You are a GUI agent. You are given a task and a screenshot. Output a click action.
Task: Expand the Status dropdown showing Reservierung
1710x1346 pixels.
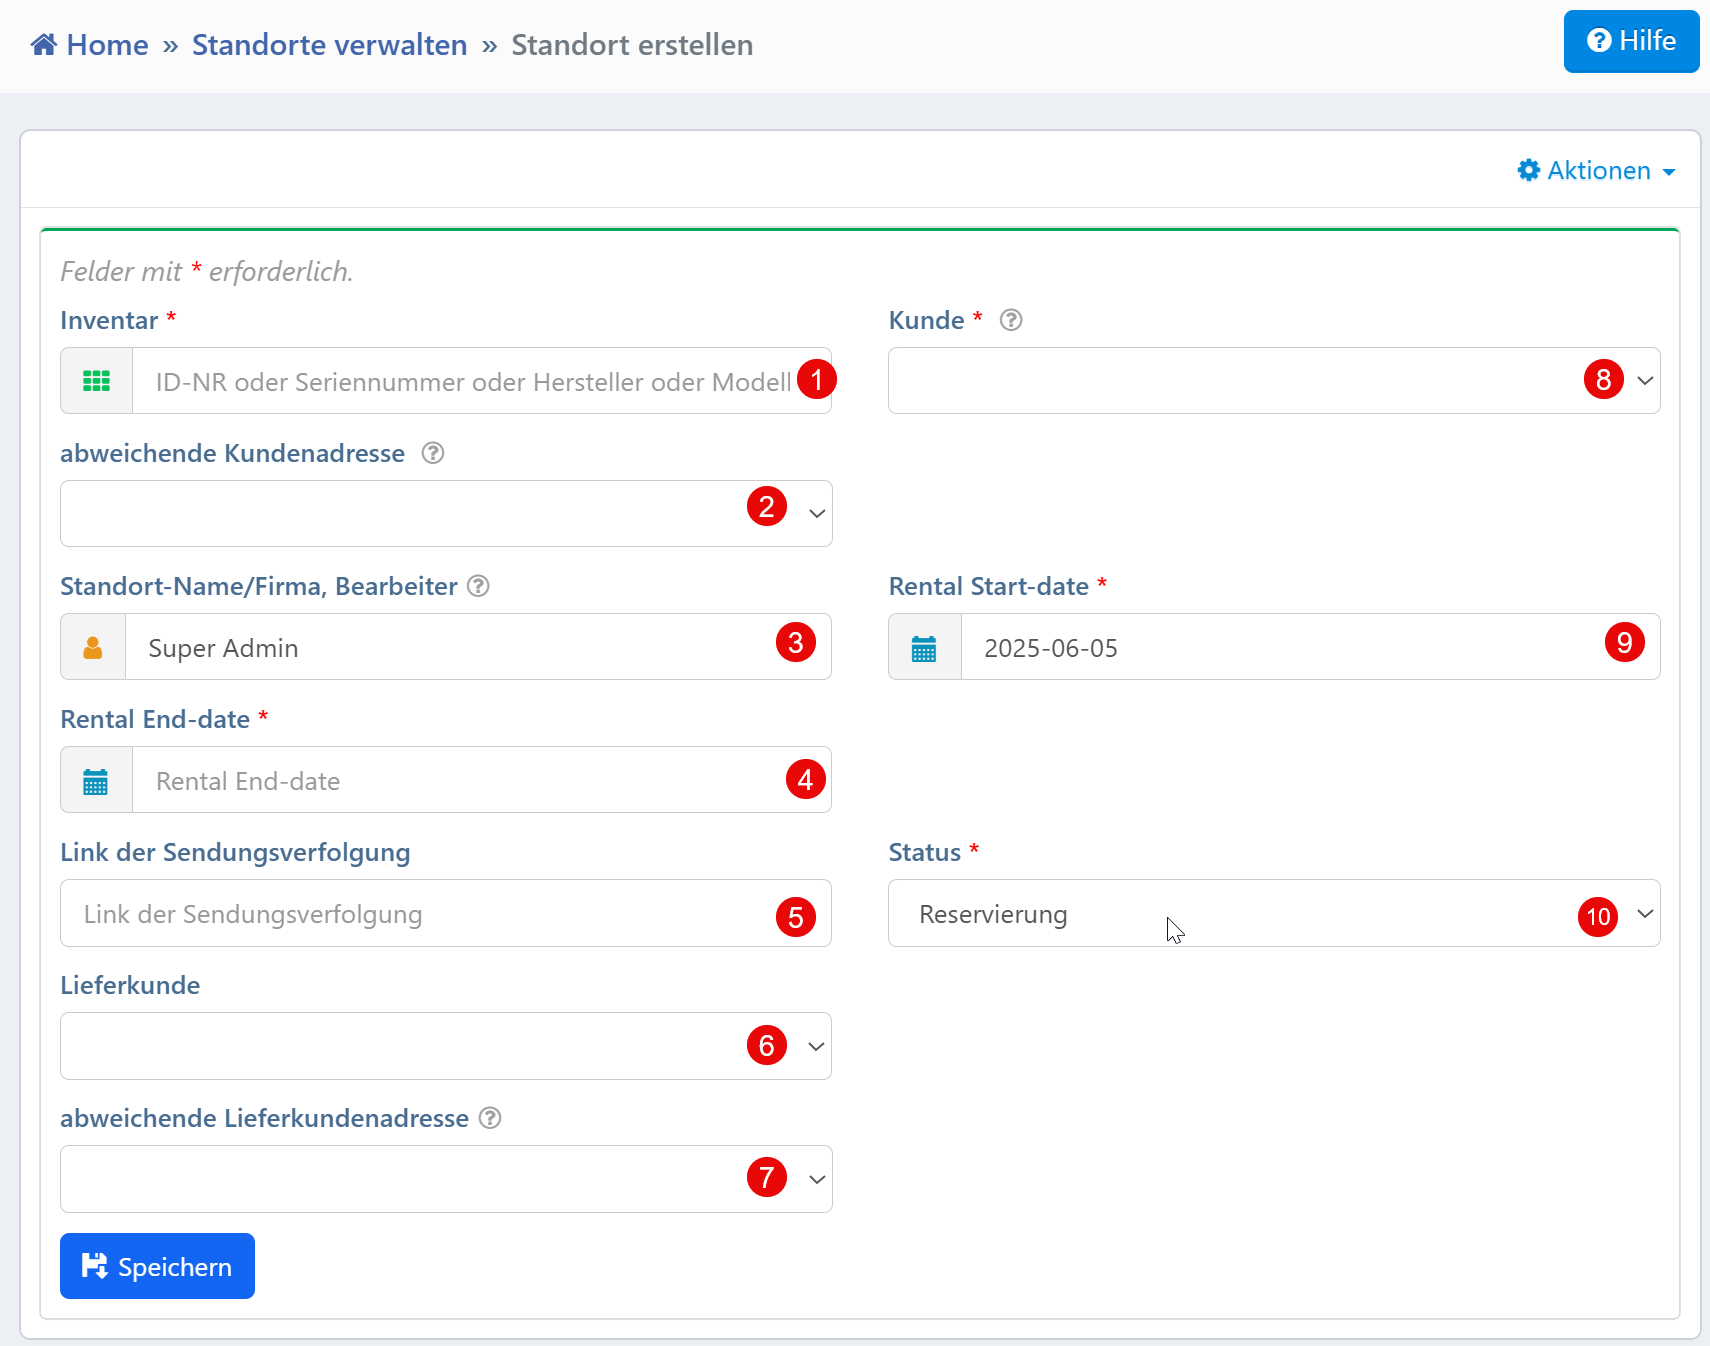pos(1273,914)
